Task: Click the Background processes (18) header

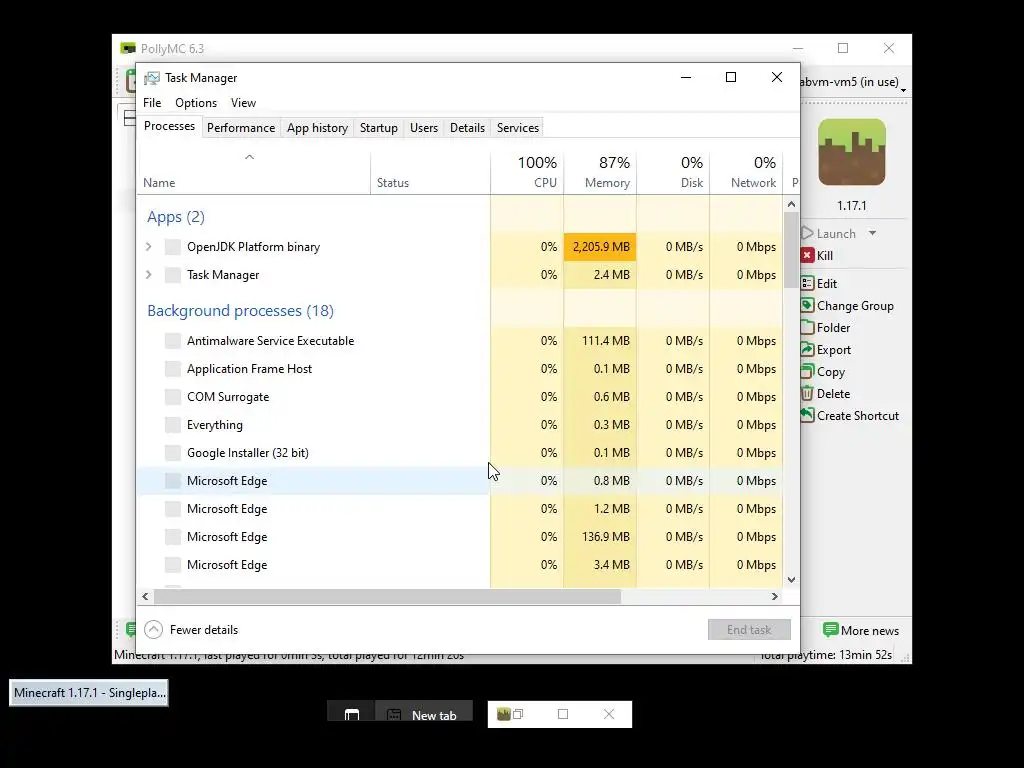Action: tap(240, 310)
